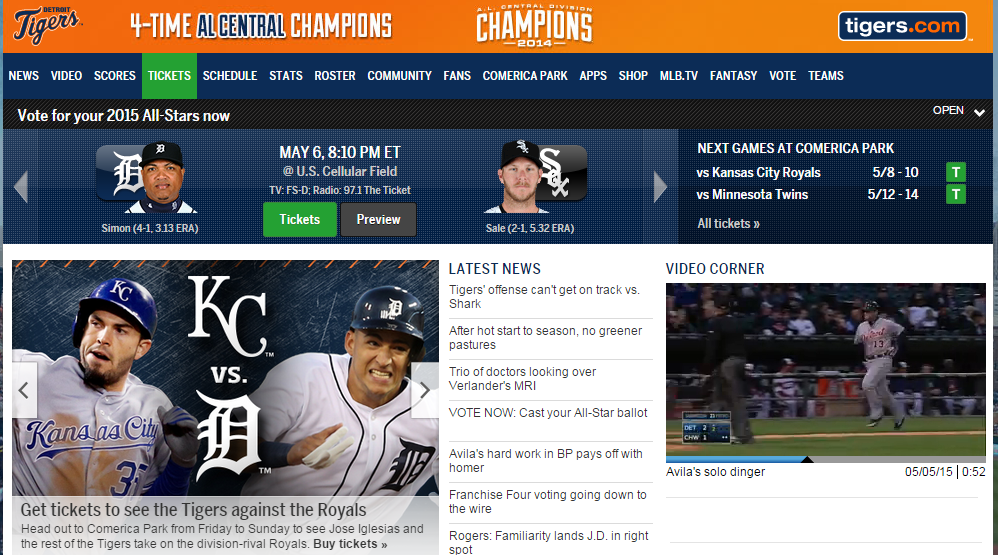Show previous slide in featured carousel

tap(24, 390)
